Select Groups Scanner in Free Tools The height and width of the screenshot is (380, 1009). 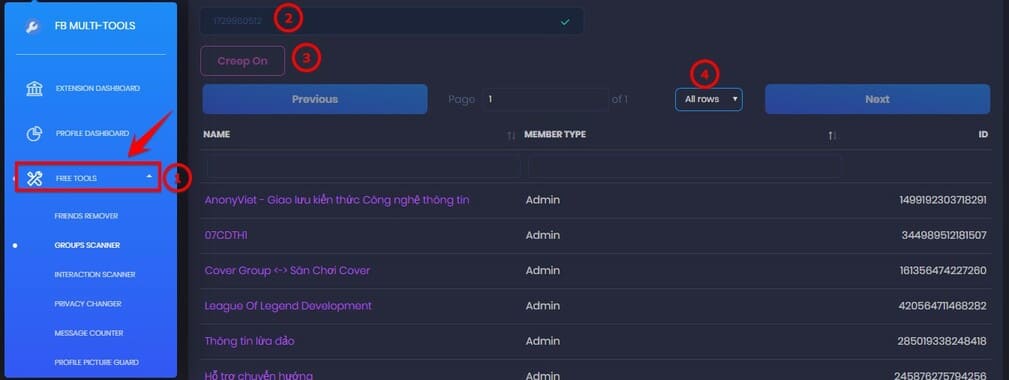click(x=87, y=245)
